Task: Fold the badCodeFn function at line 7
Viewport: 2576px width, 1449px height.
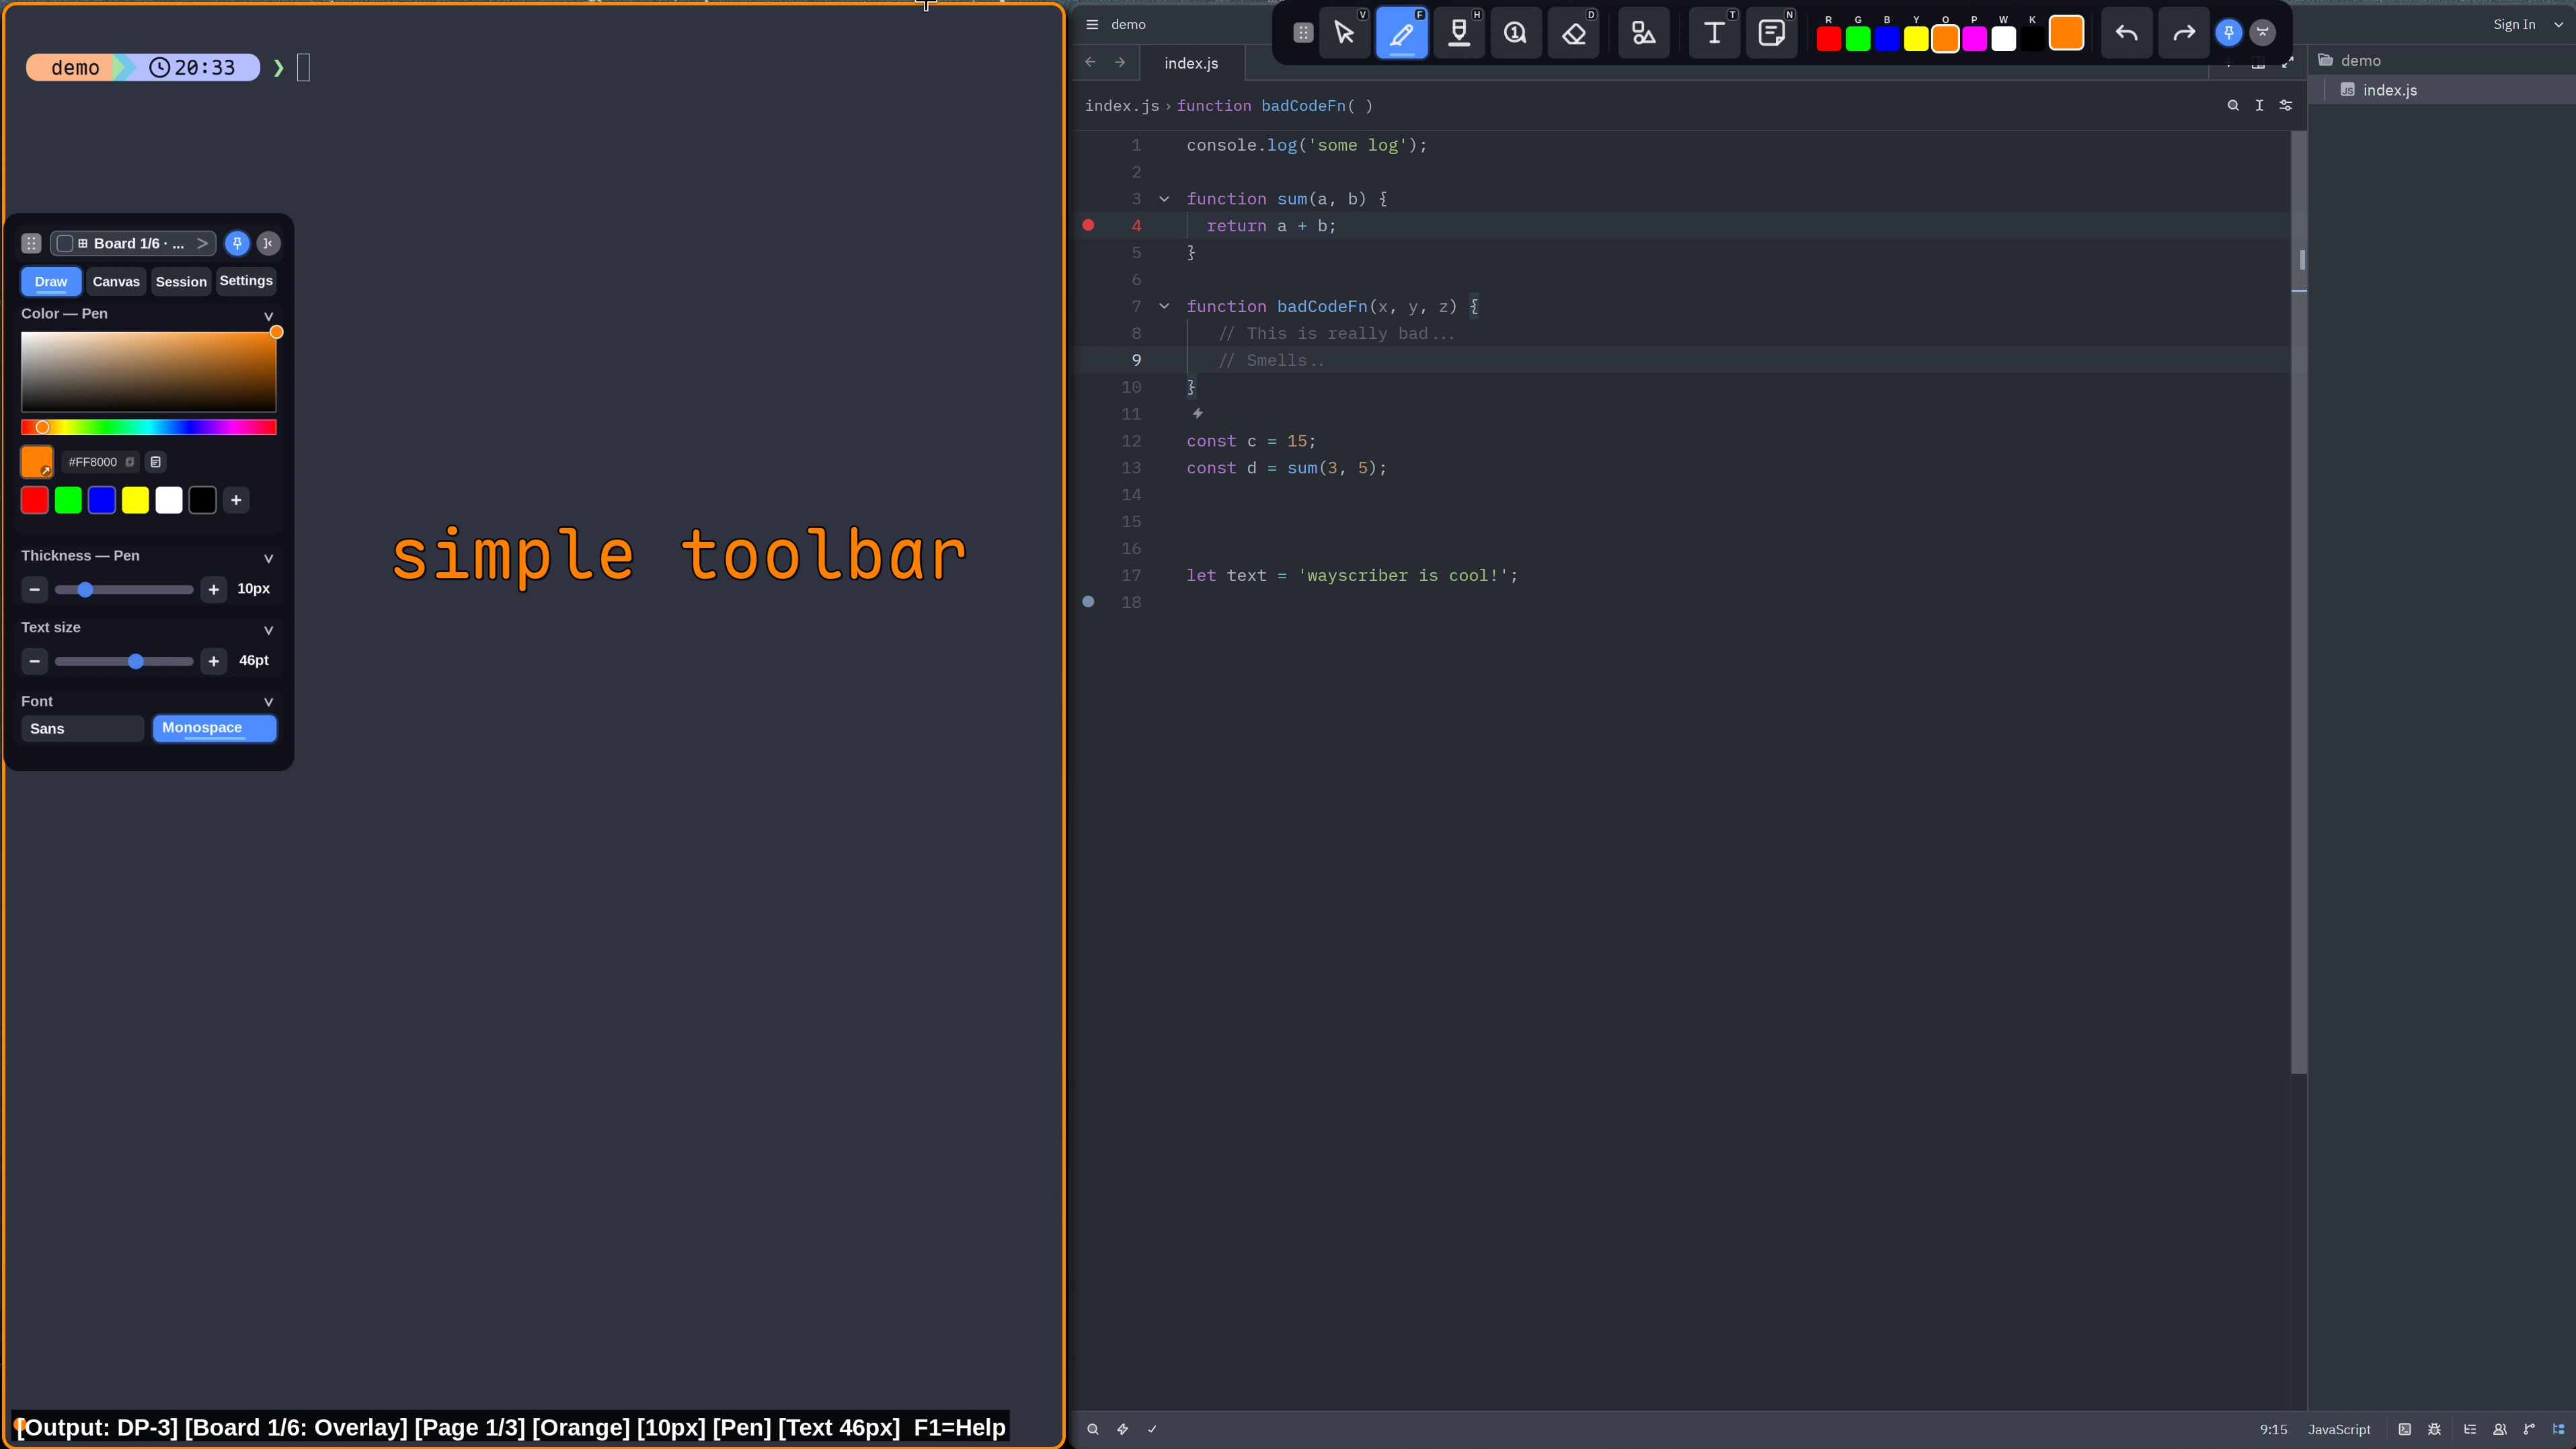Action: coord(1164,306)
